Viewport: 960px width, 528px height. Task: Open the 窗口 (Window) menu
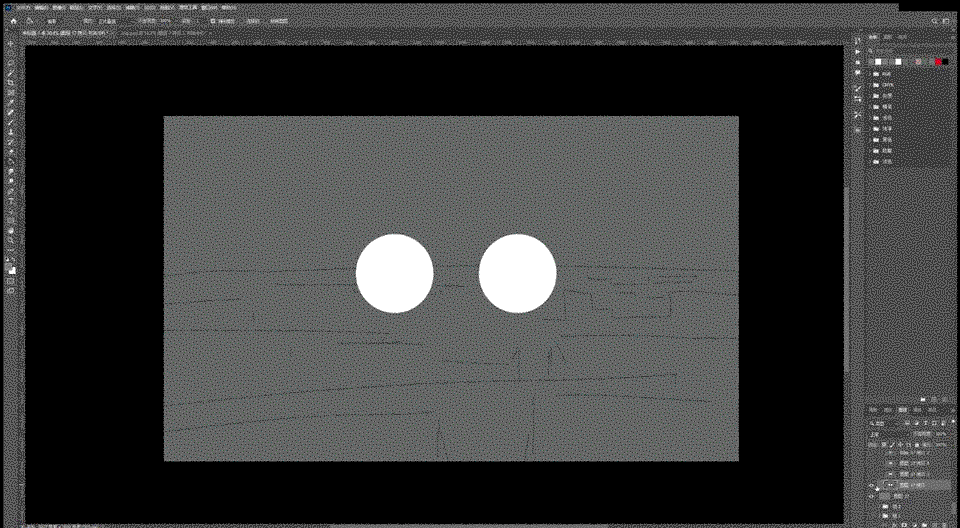point(207,8)
